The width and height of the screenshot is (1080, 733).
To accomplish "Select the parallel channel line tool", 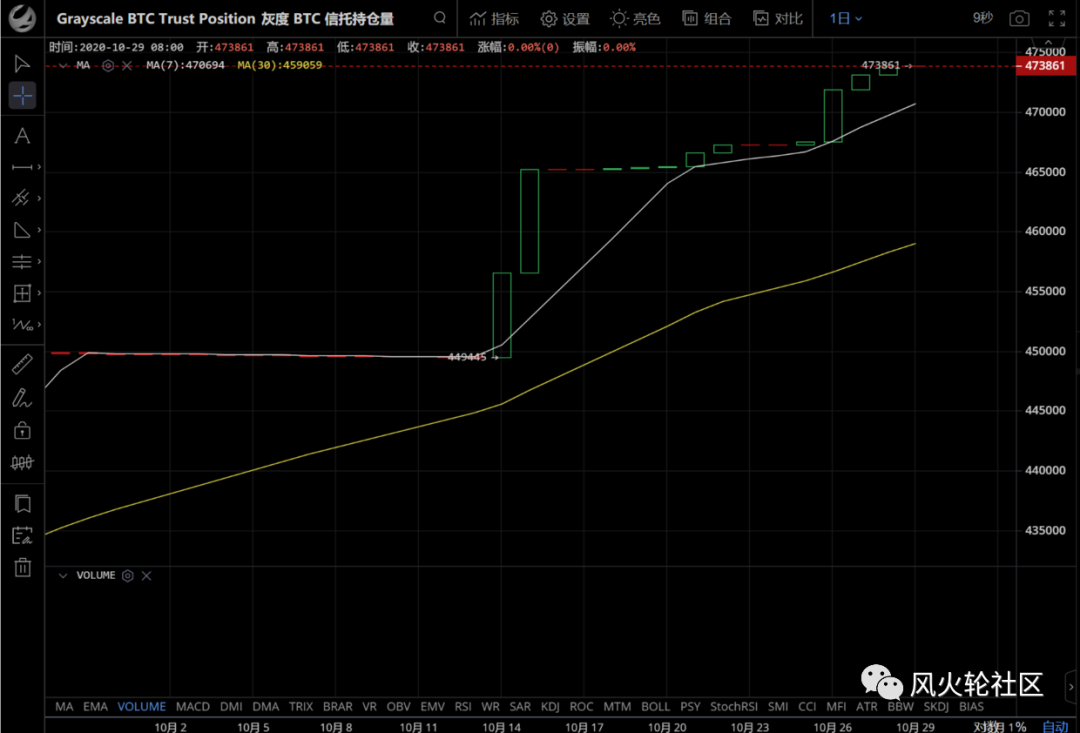I will (x=21, y=198).
